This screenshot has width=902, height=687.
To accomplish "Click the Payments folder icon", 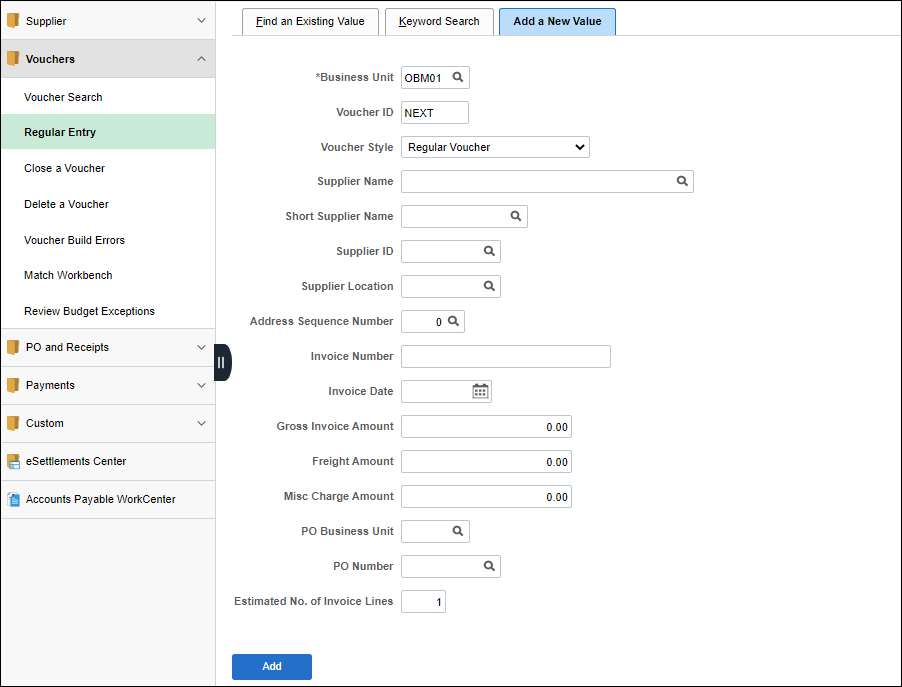I will tap(13, 385).
